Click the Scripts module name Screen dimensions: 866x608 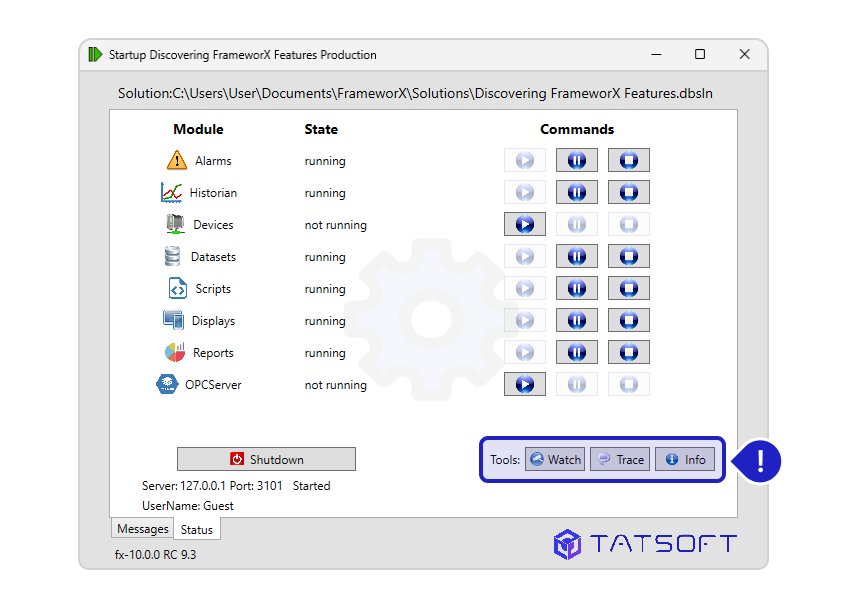click(x=213, y=289)
